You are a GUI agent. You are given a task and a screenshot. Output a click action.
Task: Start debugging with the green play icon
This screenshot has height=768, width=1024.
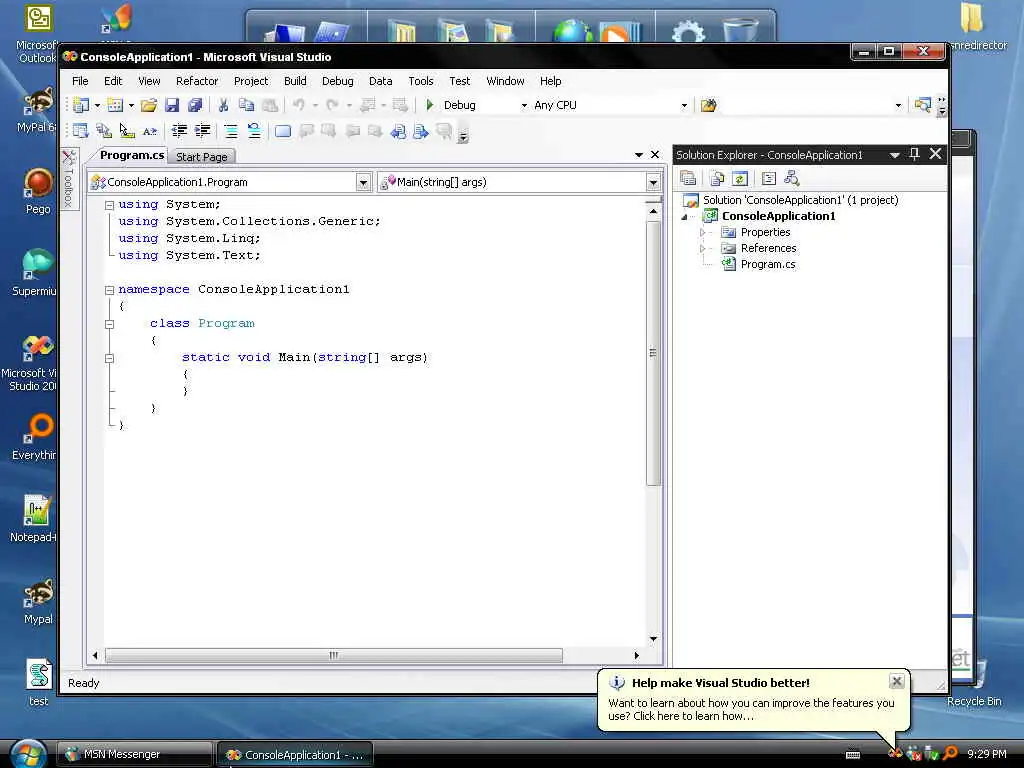coord(430,105)
